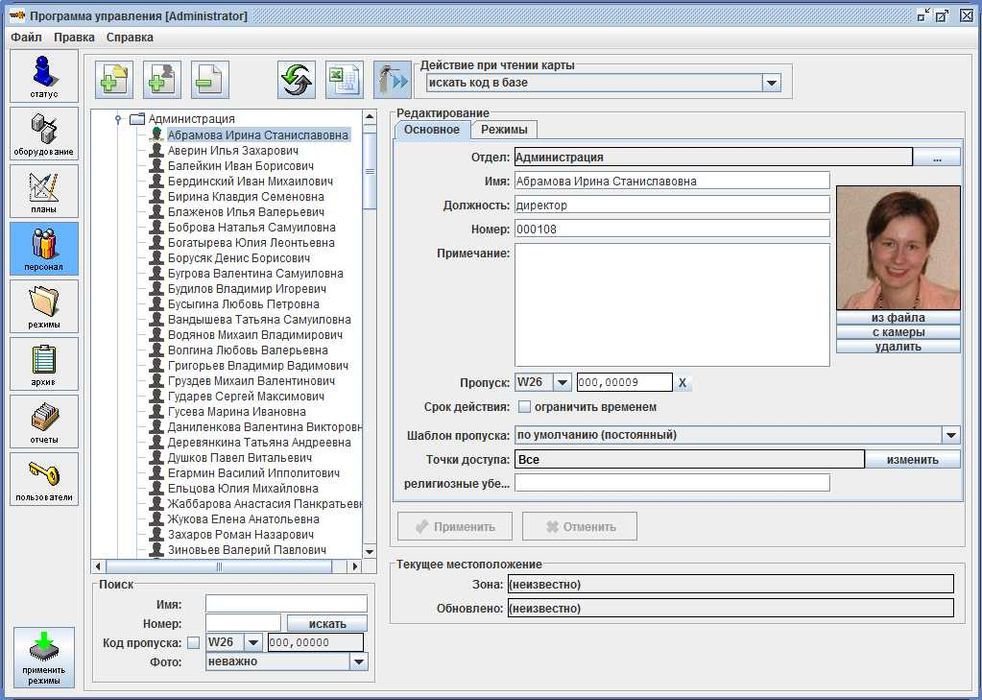This screenshot has height=700, width=982.
Task: Open the пользователи key icon section
Action: 44,479
